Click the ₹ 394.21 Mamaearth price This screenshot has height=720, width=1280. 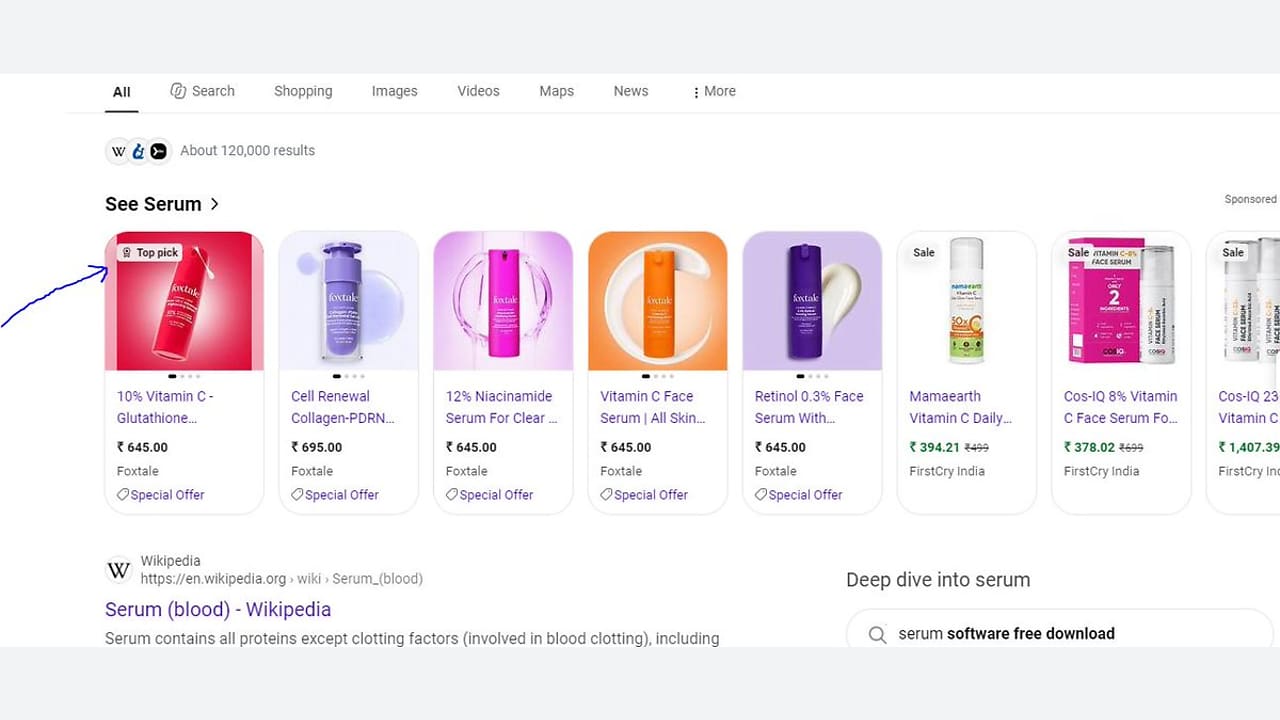[x=935, y=447]
